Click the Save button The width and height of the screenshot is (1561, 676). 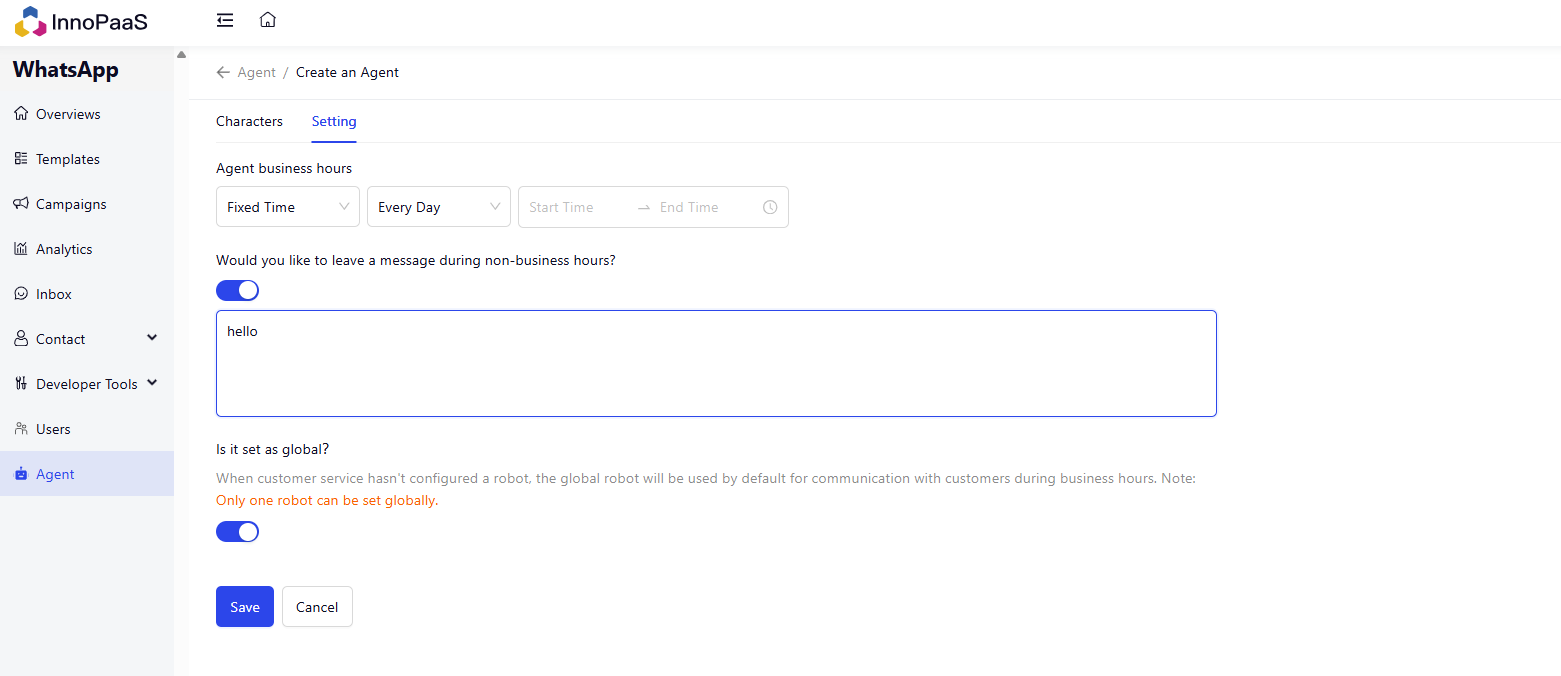point(245,607)
